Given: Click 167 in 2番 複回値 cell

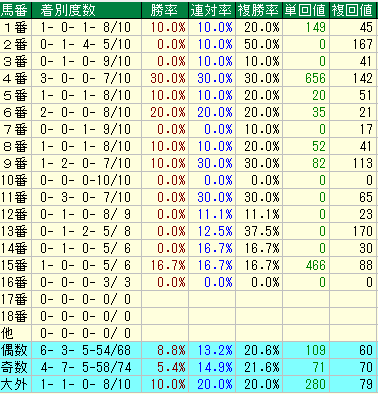Looking at the screenshot, I should coord(363,44).
